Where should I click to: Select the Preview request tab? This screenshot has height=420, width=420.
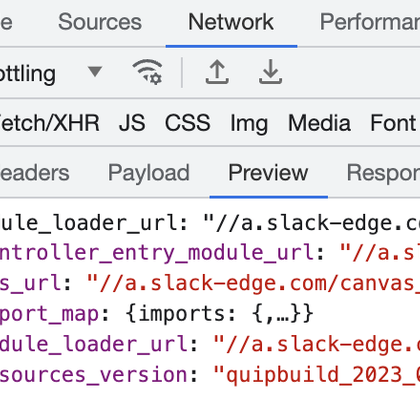click(x=268, y=173)
